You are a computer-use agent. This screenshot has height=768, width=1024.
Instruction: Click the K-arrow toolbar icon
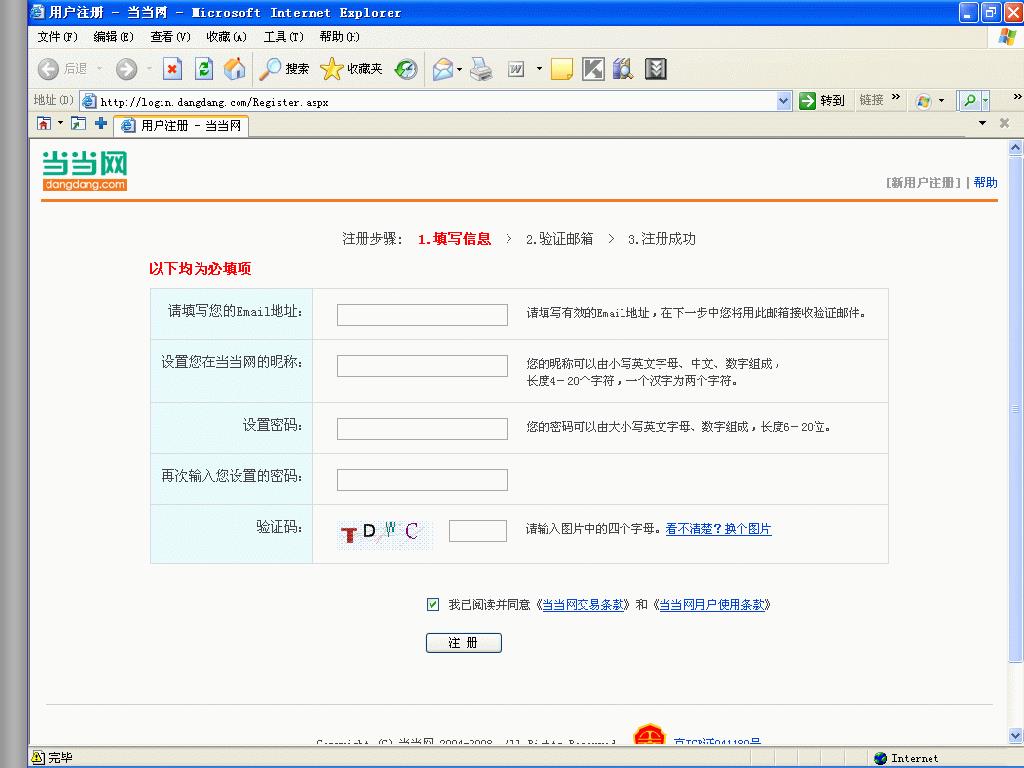coord(593,69)
